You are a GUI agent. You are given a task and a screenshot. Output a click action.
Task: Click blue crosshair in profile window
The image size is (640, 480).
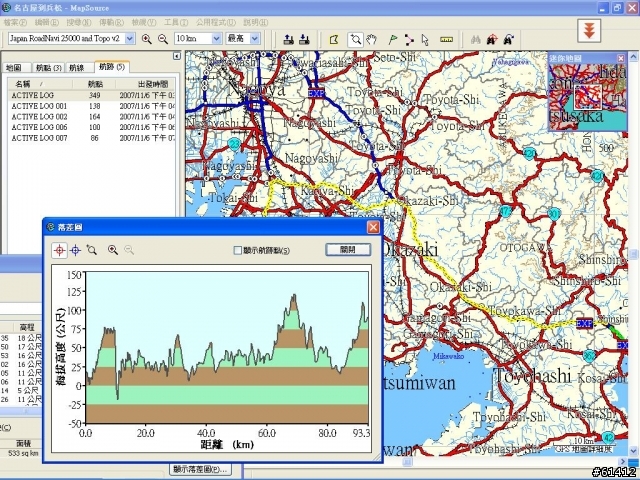(76, 250)
